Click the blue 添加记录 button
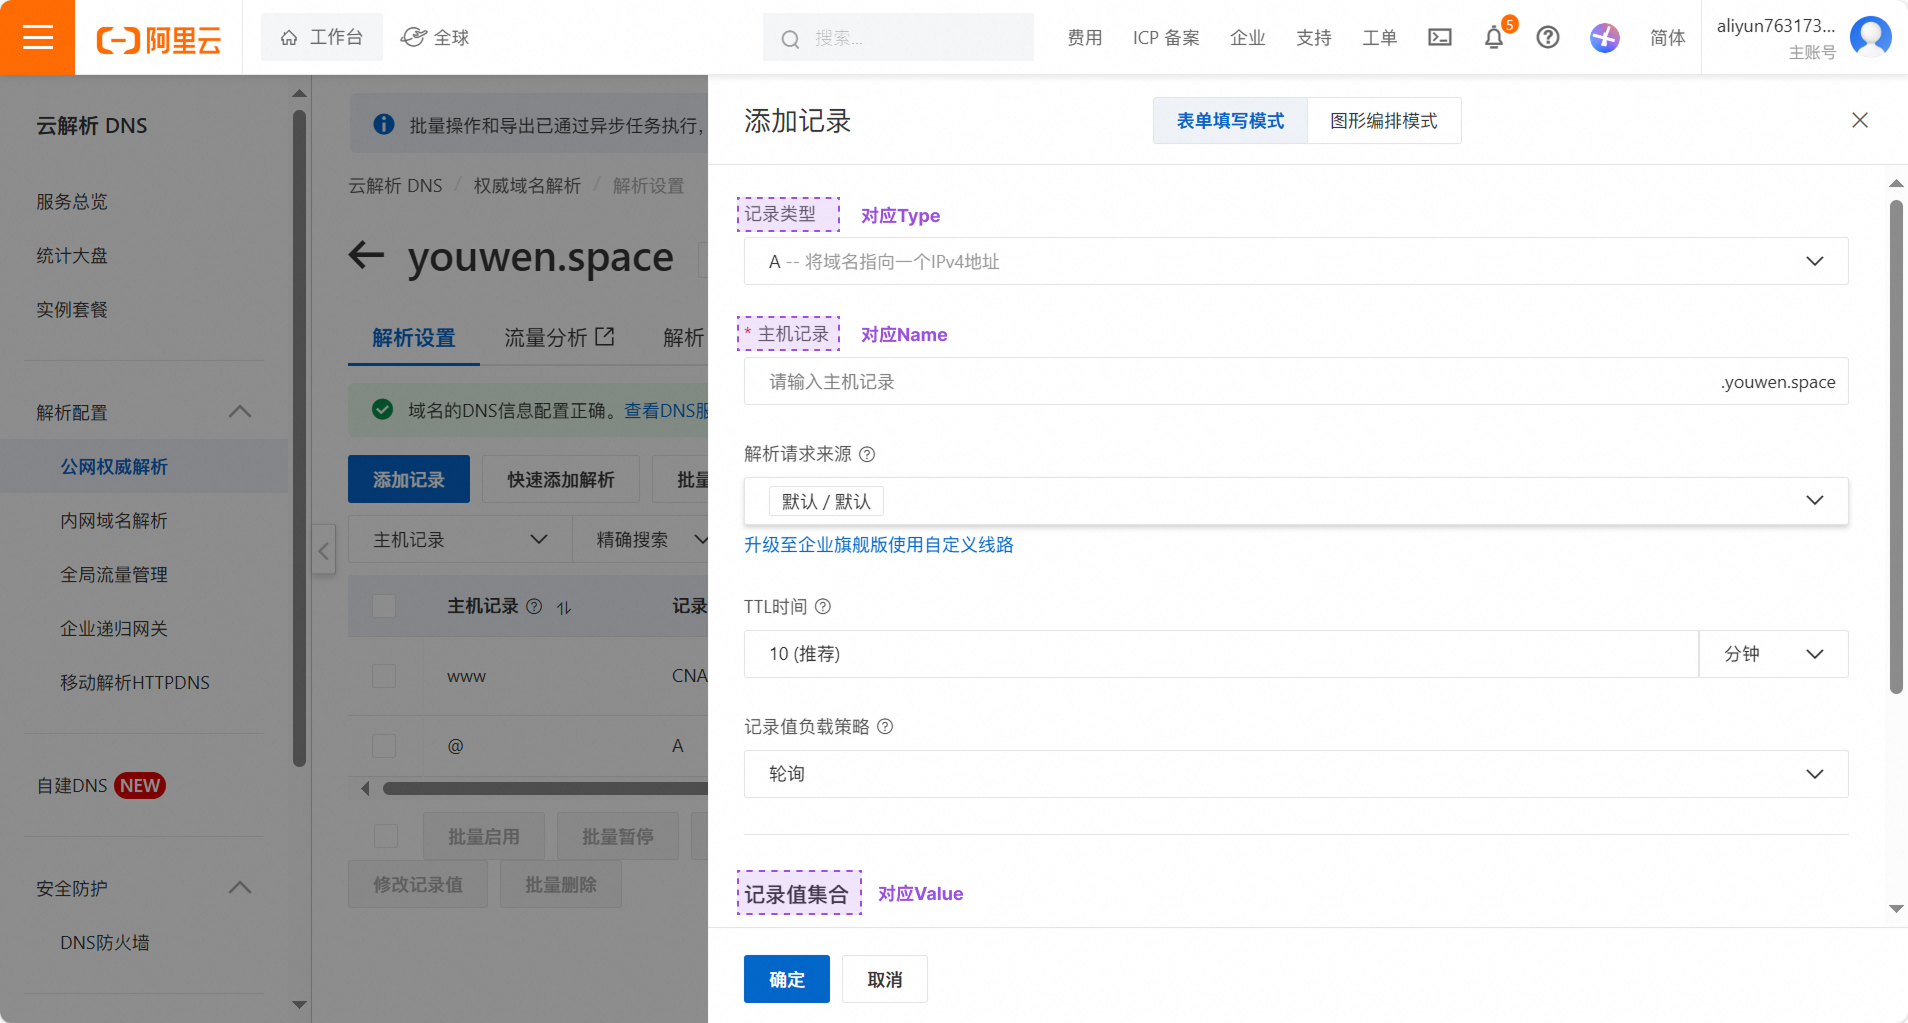This screenshot has height=1023, width=1908. coord(409,479)
